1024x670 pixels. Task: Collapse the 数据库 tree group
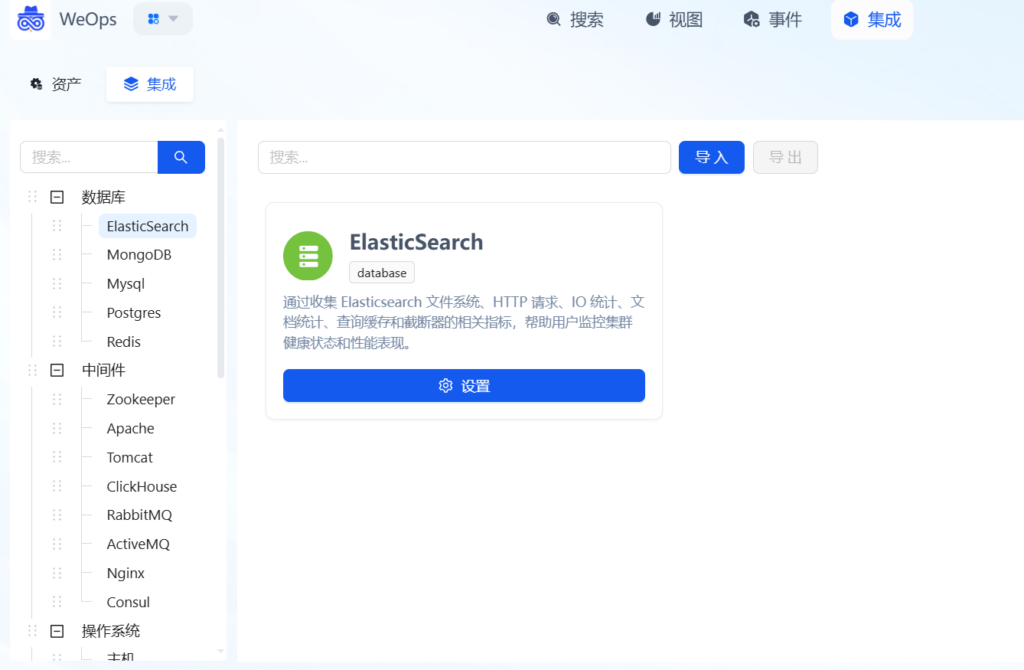click(57, 197)
